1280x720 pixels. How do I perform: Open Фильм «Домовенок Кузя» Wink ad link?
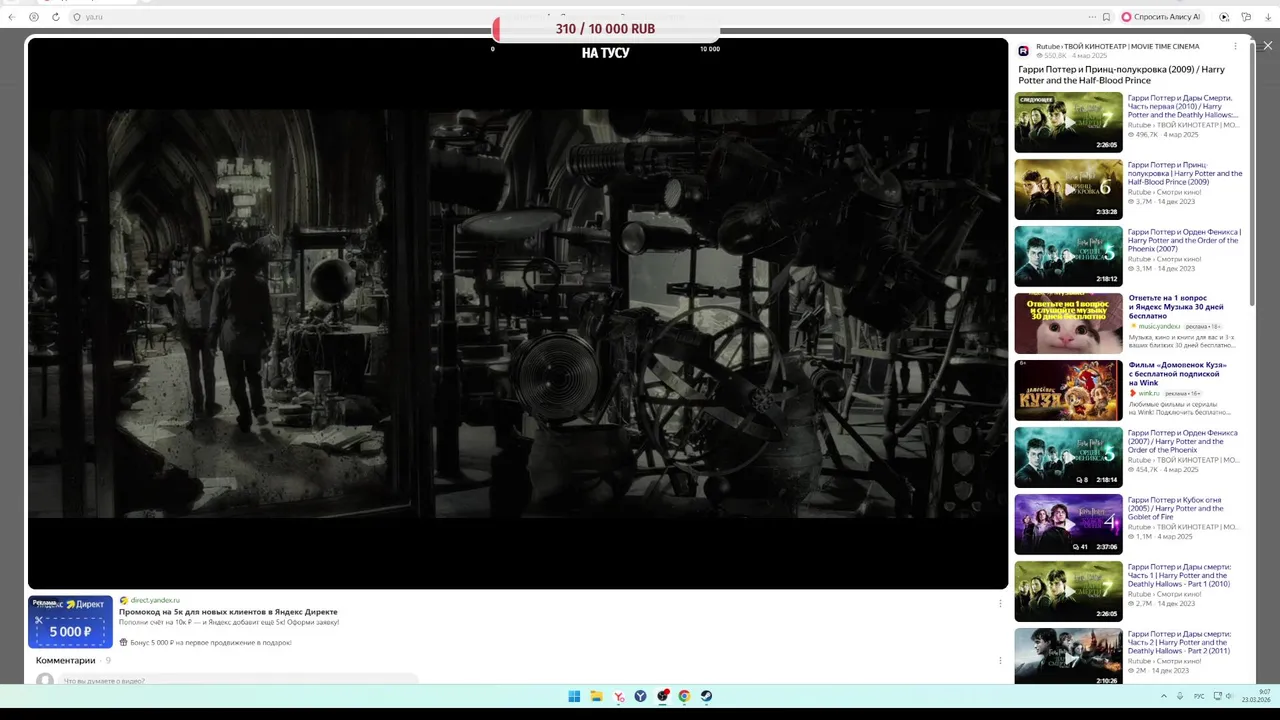1177,374
